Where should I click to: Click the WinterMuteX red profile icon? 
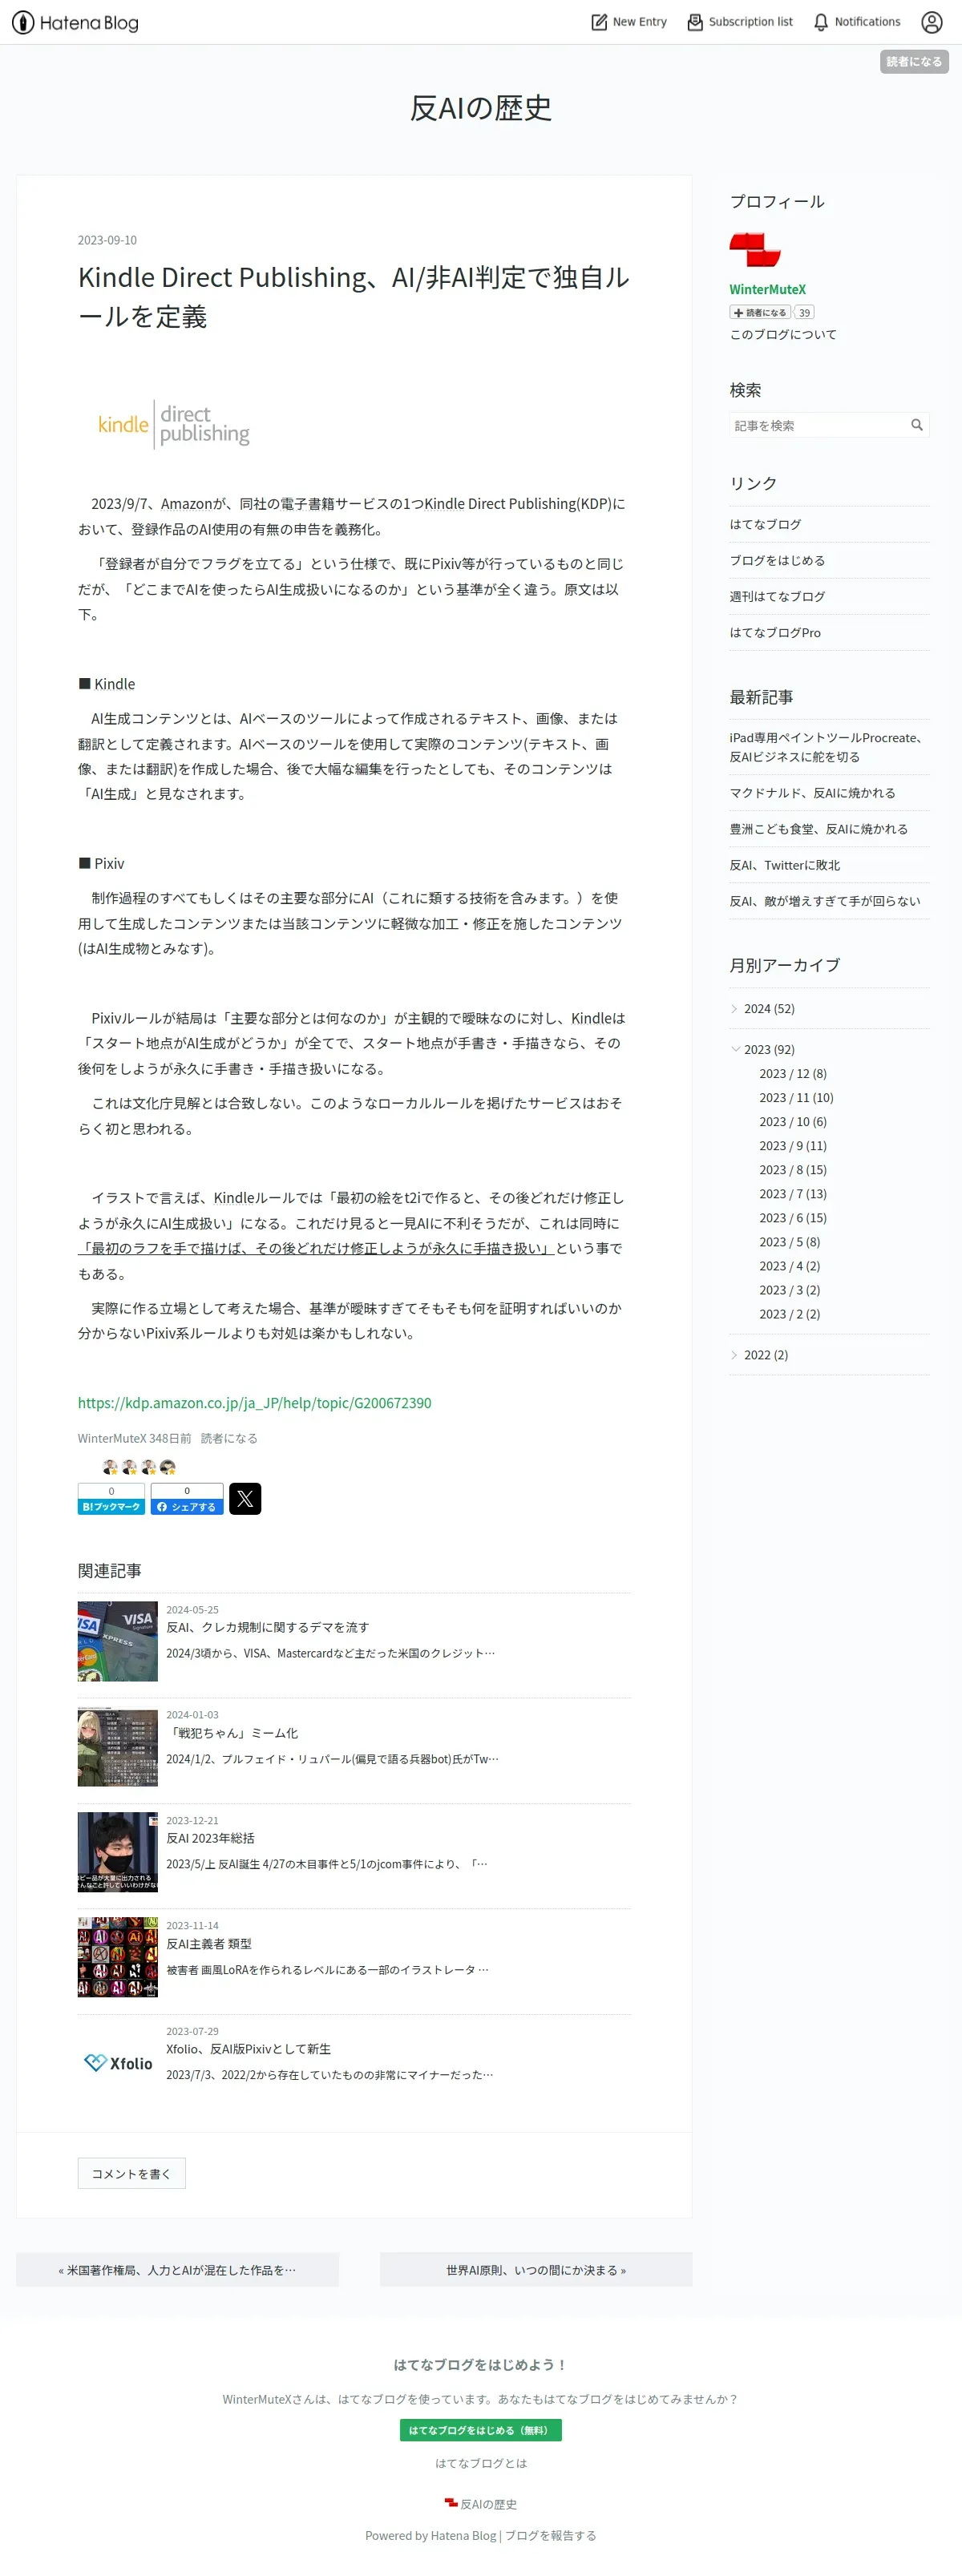755,249
